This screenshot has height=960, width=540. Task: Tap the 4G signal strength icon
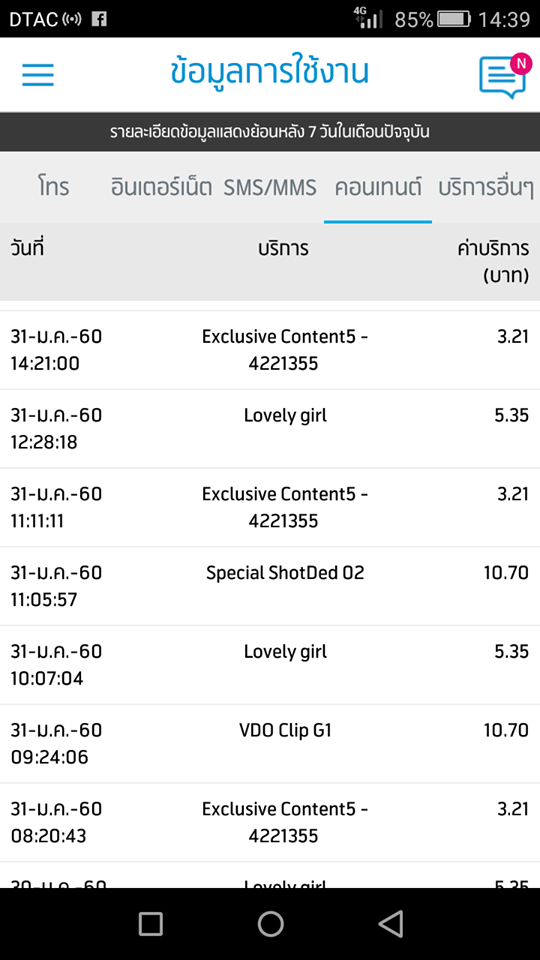(368, 18)
